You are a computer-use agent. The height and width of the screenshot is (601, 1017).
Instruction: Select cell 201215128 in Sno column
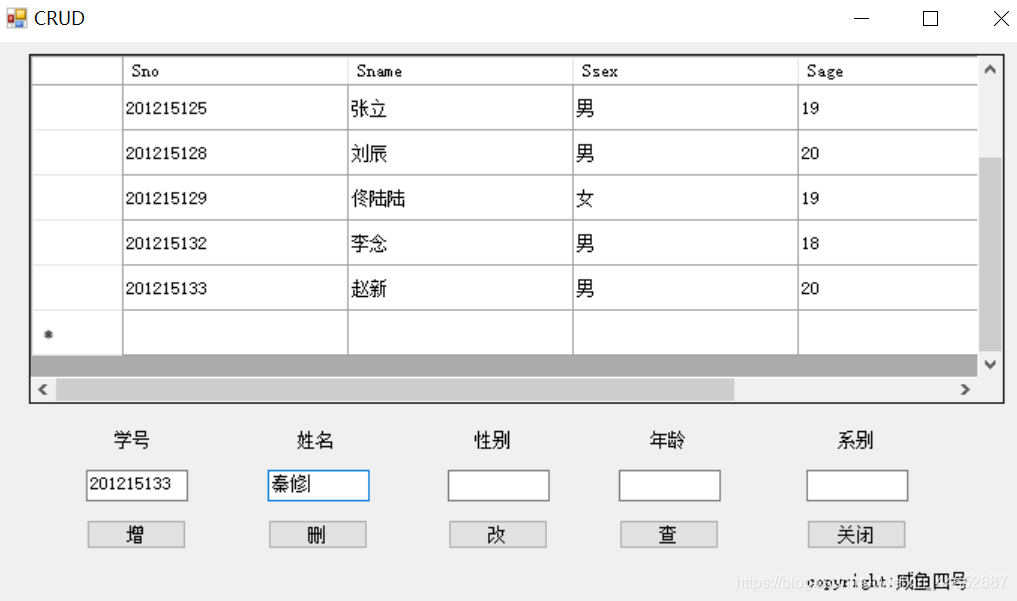[x=235, y=153]
